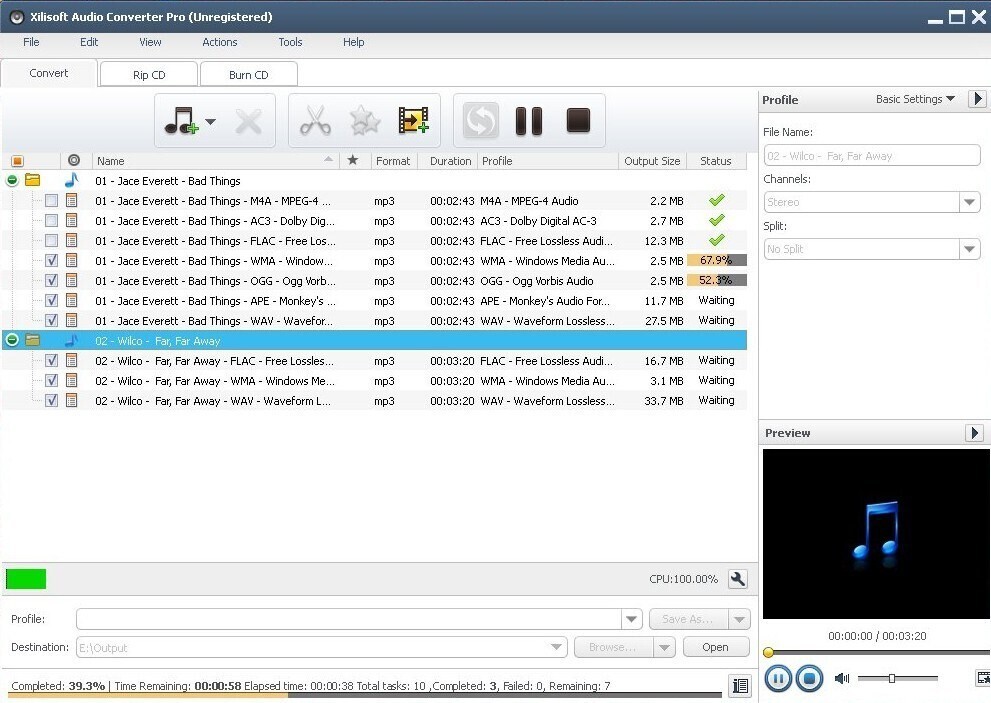Expand the Profile panel arrow
Viewport: 991px width, 703px height.
point(977,99)
